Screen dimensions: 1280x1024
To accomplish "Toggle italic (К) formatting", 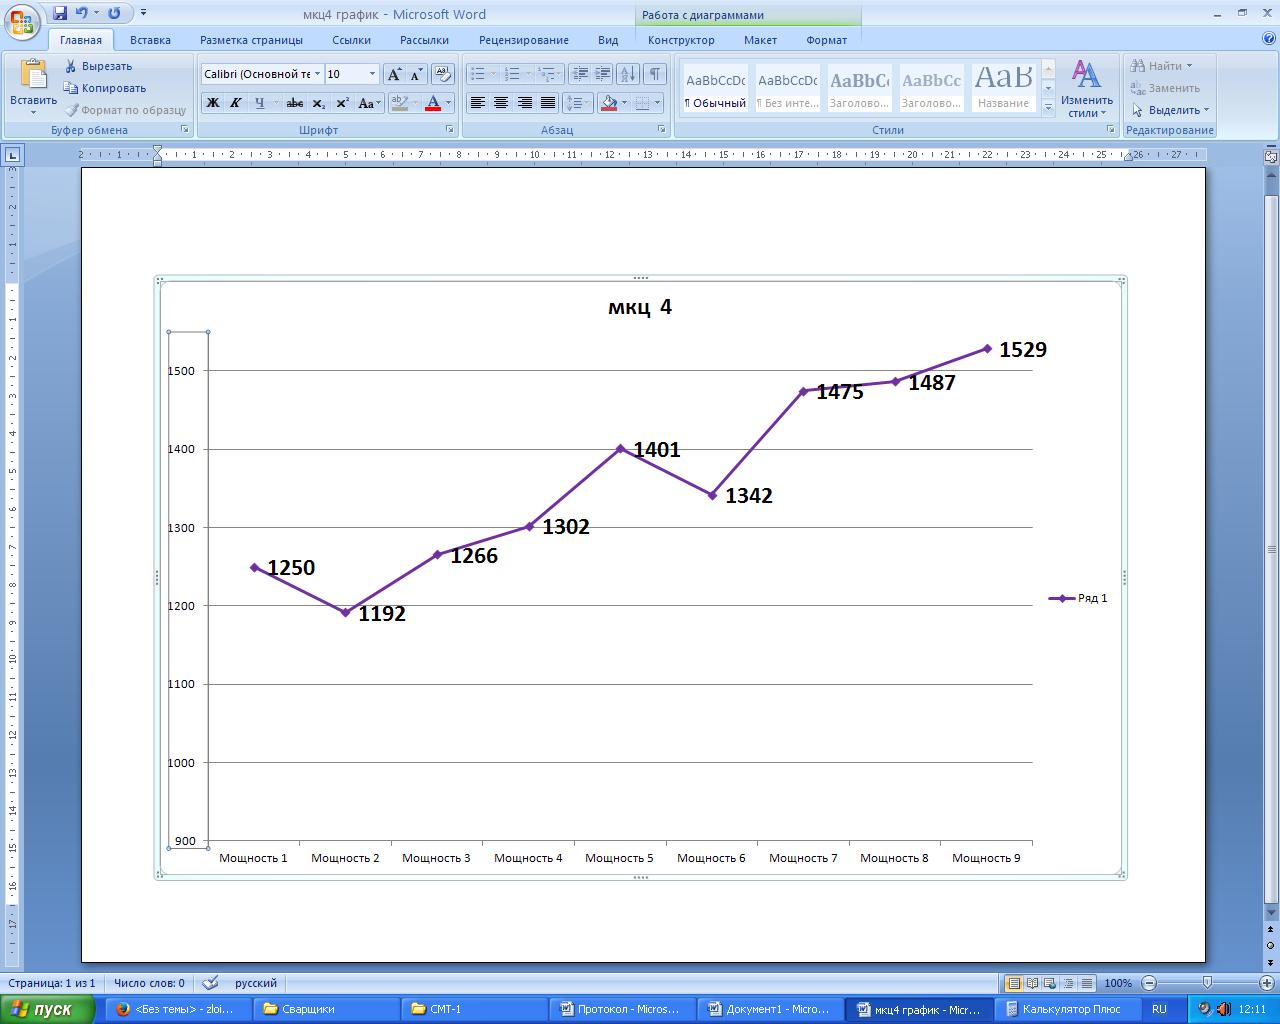I will click(x=236, y=103).
